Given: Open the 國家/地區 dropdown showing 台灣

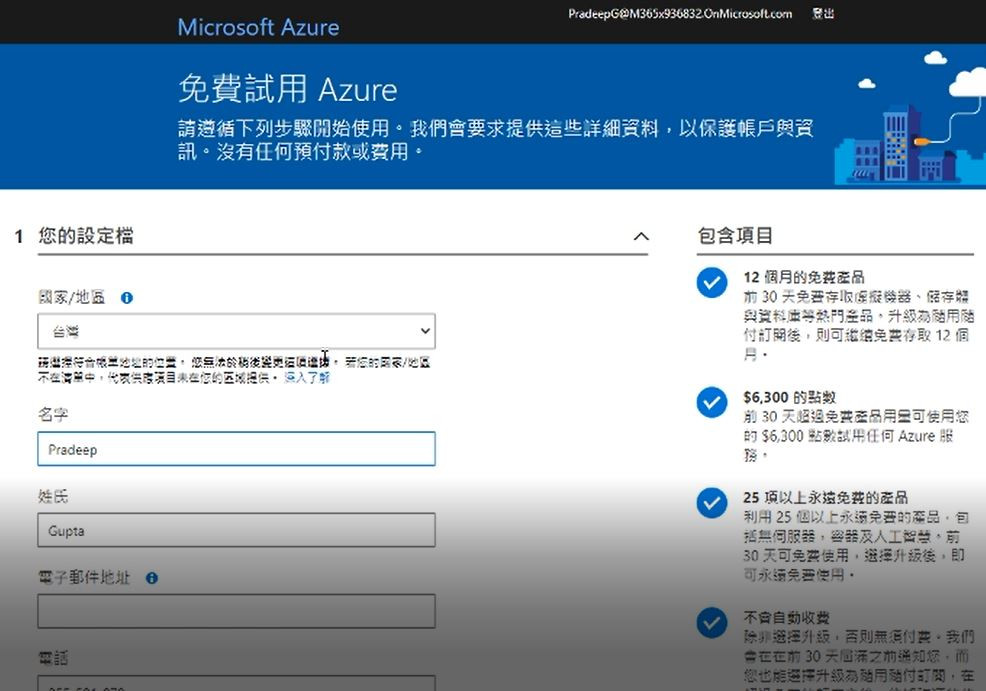Looking at the screenshot, I should click(x=236, y=331).
